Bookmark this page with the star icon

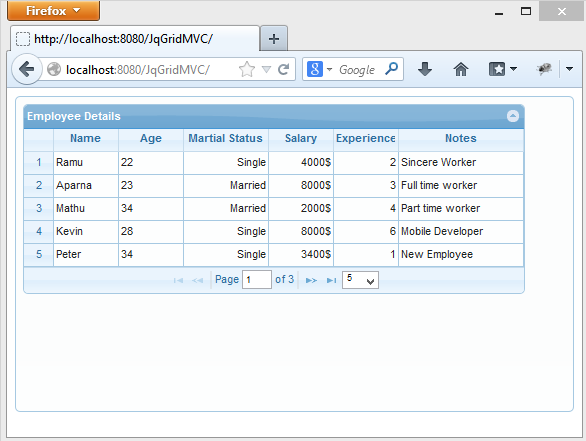pos(247,70)
